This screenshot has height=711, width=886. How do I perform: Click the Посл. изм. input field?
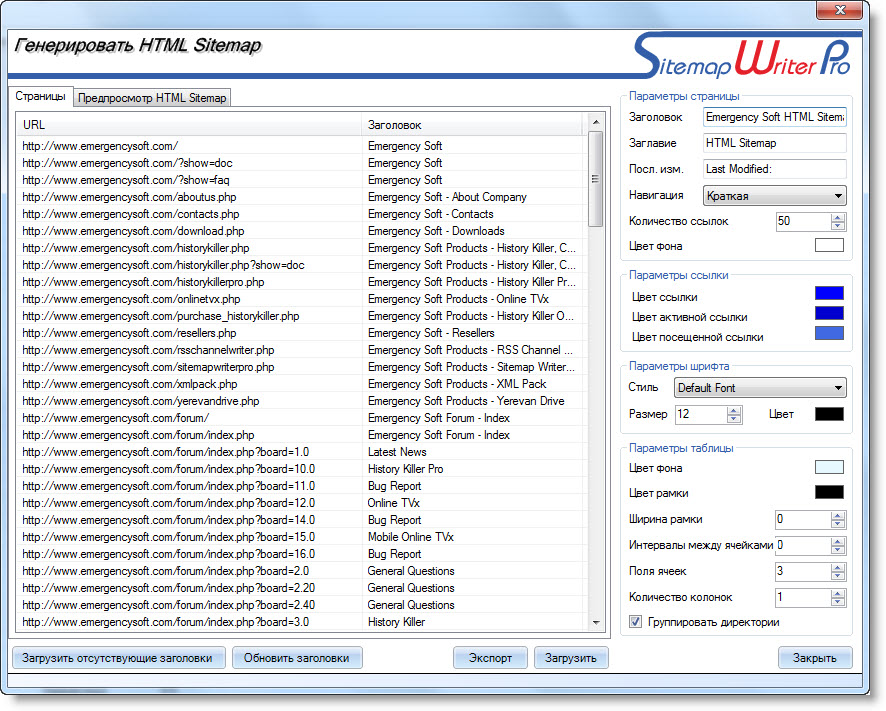point(775,169)
